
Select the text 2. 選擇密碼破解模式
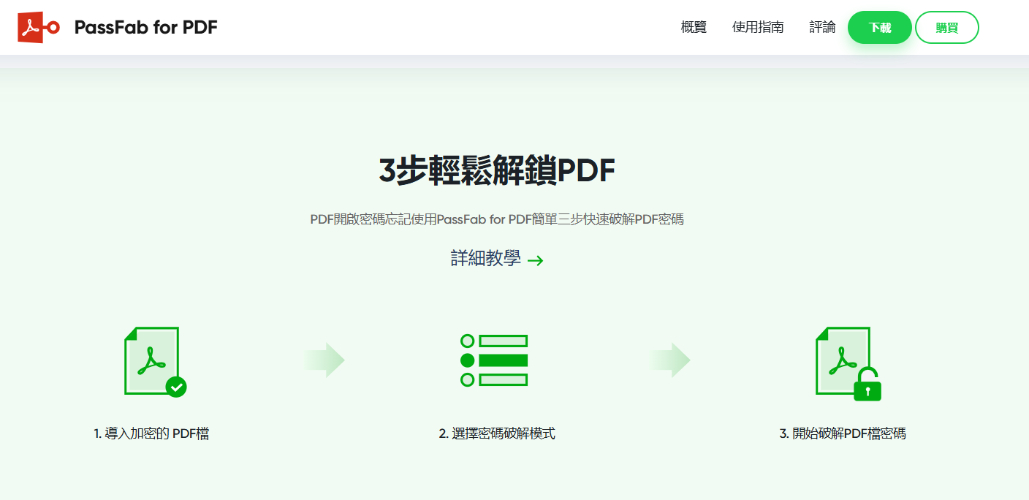point(497,434)
